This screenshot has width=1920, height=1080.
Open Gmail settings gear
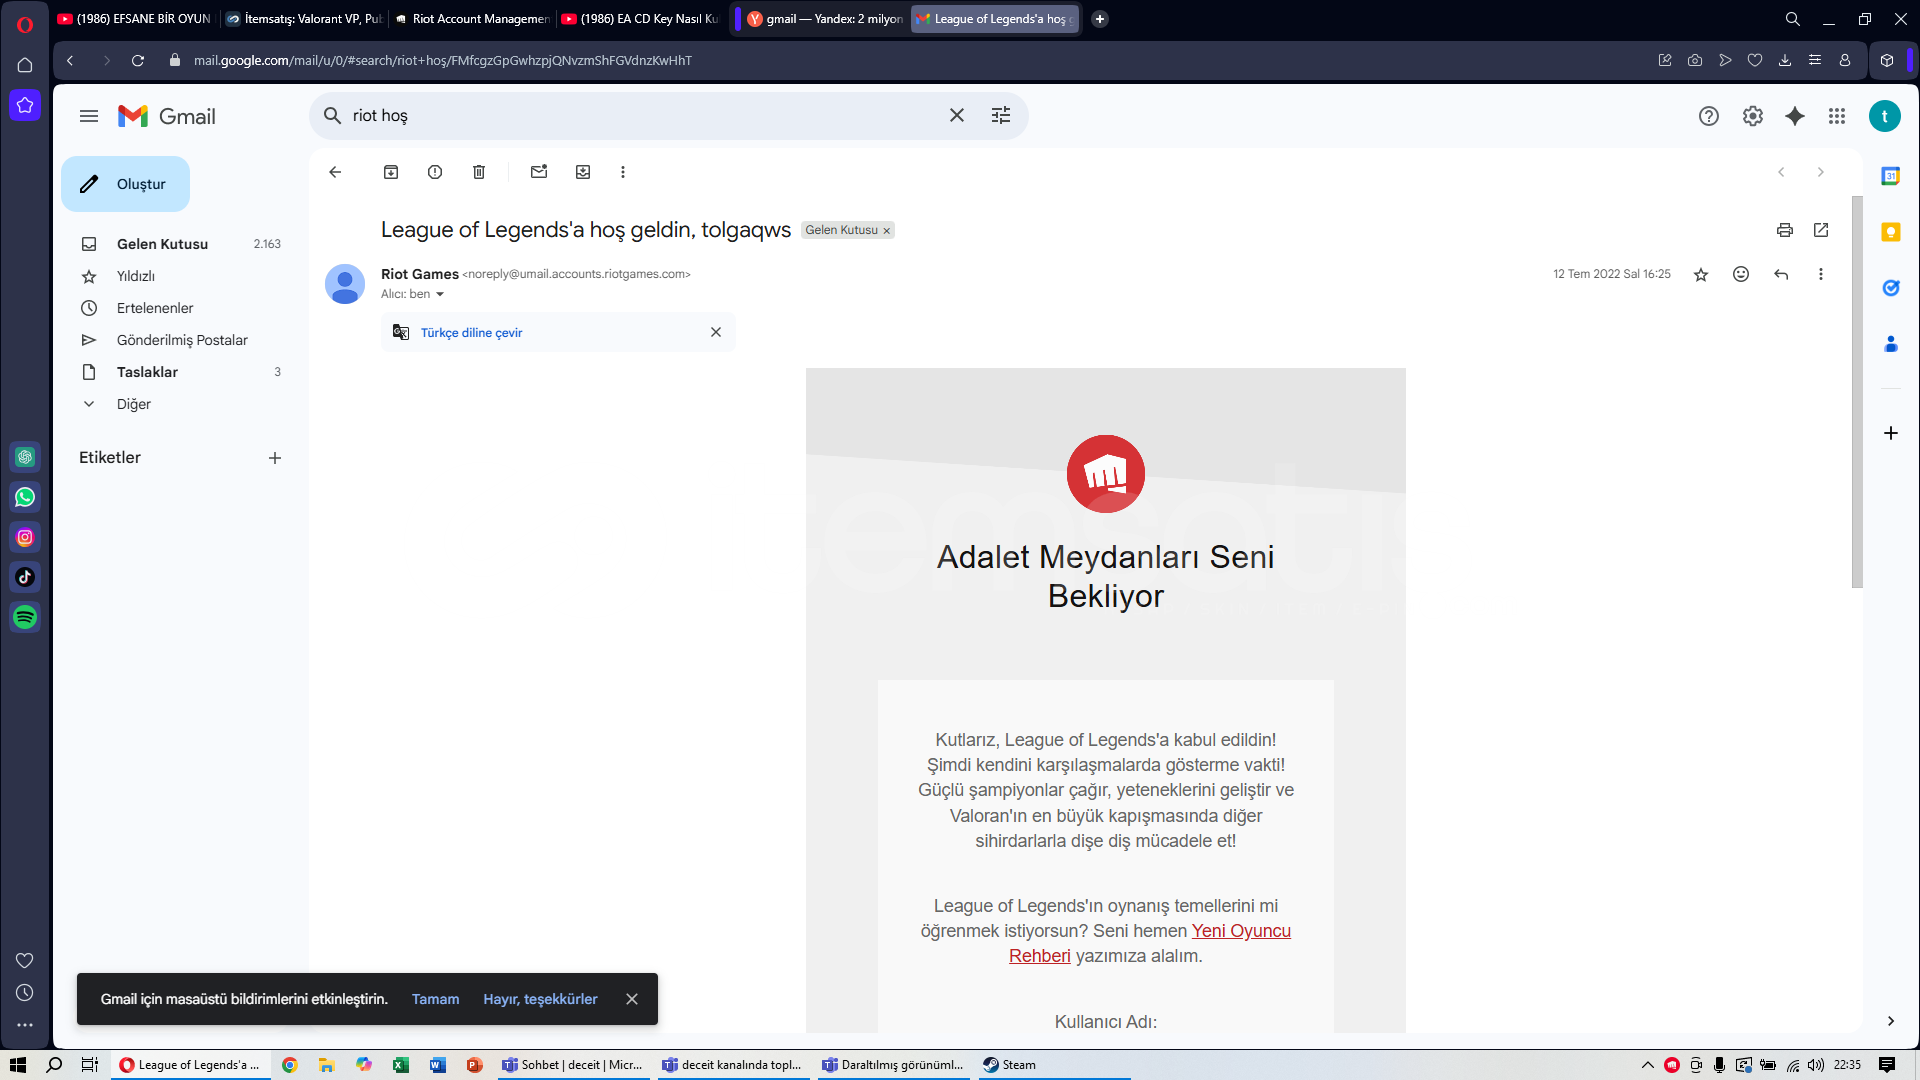tap(1753, 116)
